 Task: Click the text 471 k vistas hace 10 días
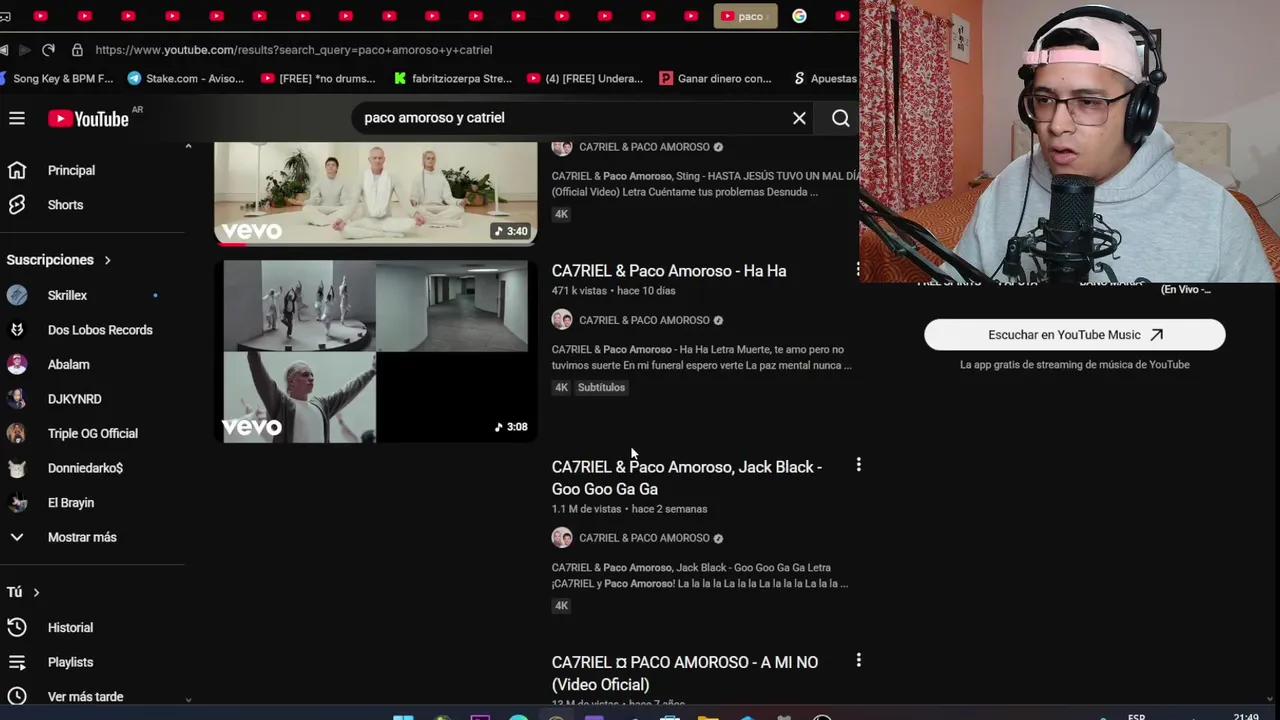(614, 291)
